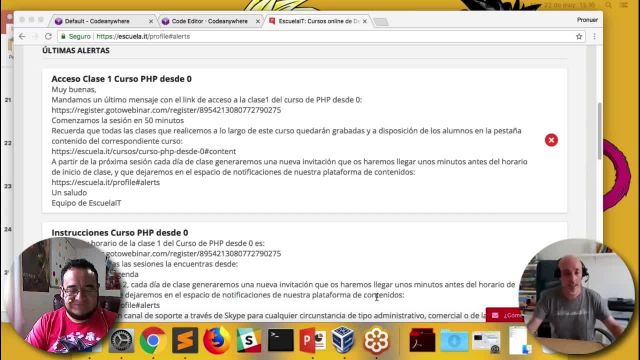Image resolution: width=640 pixels, height=360 pixels.
Task: Open the escuela.it/profile#alerts link in first alert
Action: coord(106,182)
